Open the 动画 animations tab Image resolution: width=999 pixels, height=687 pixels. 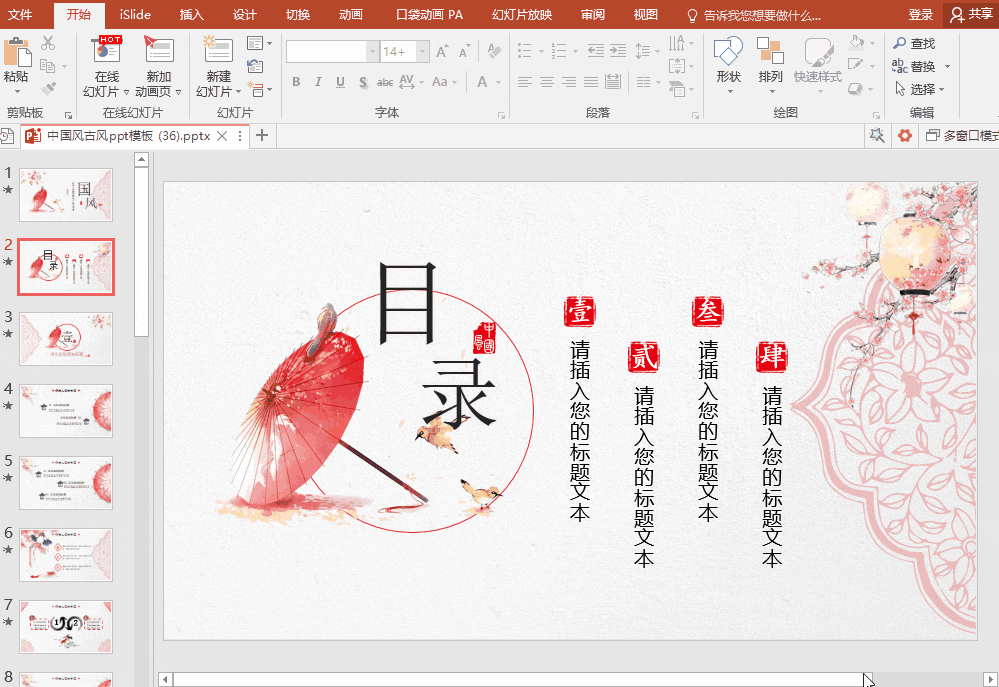[x=350, y=15]
